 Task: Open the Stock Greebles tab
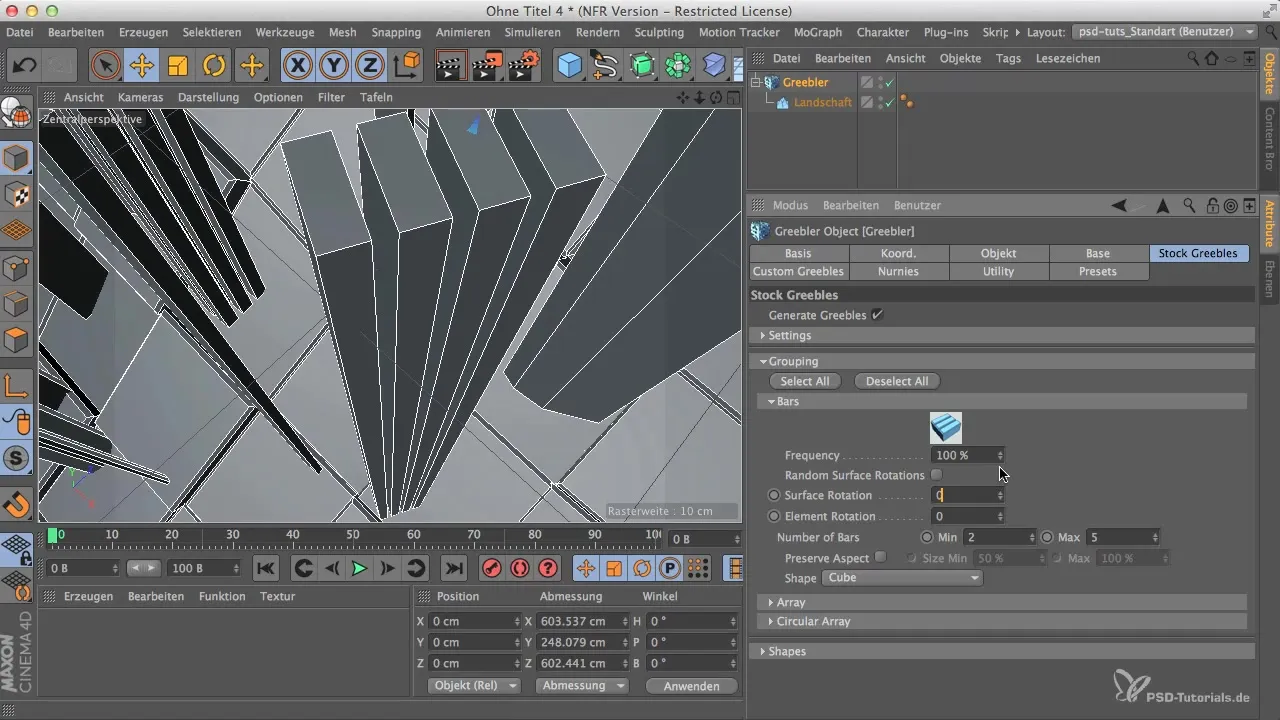[x=1199, y=254]
